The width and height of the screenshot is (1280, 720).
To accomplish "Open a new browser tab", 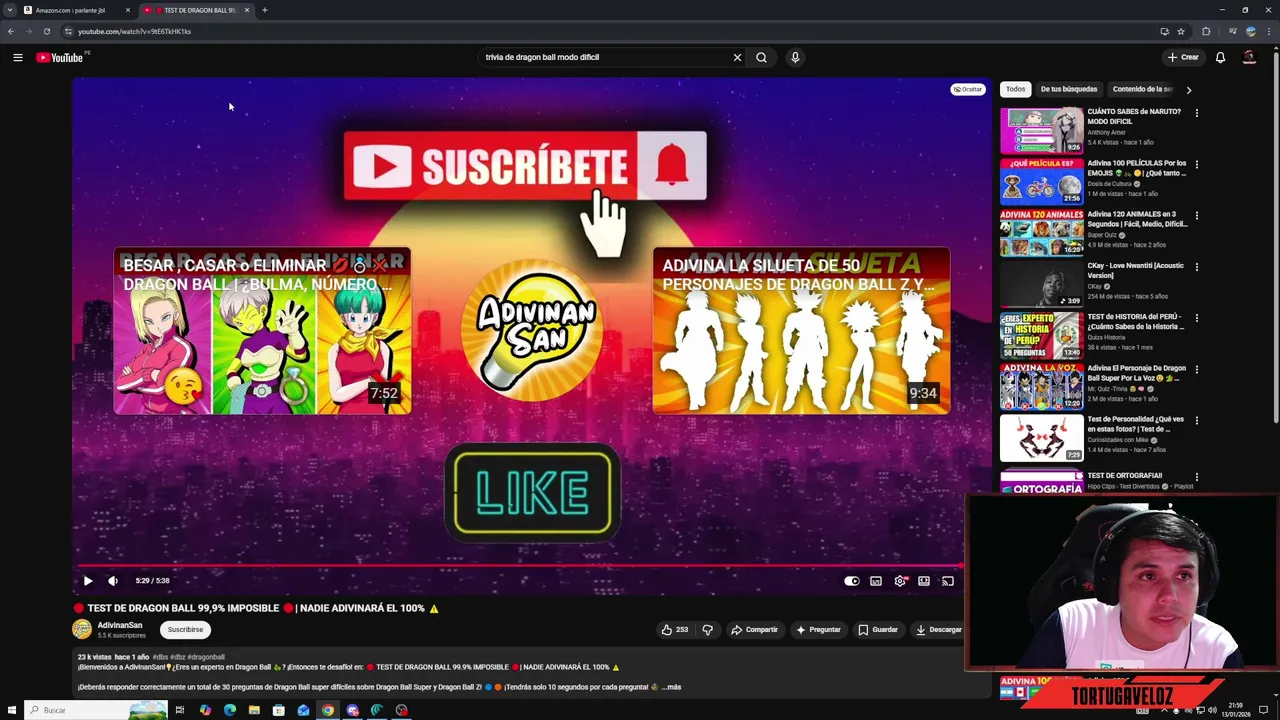I will pyautogui.click(x=265, y=10).
